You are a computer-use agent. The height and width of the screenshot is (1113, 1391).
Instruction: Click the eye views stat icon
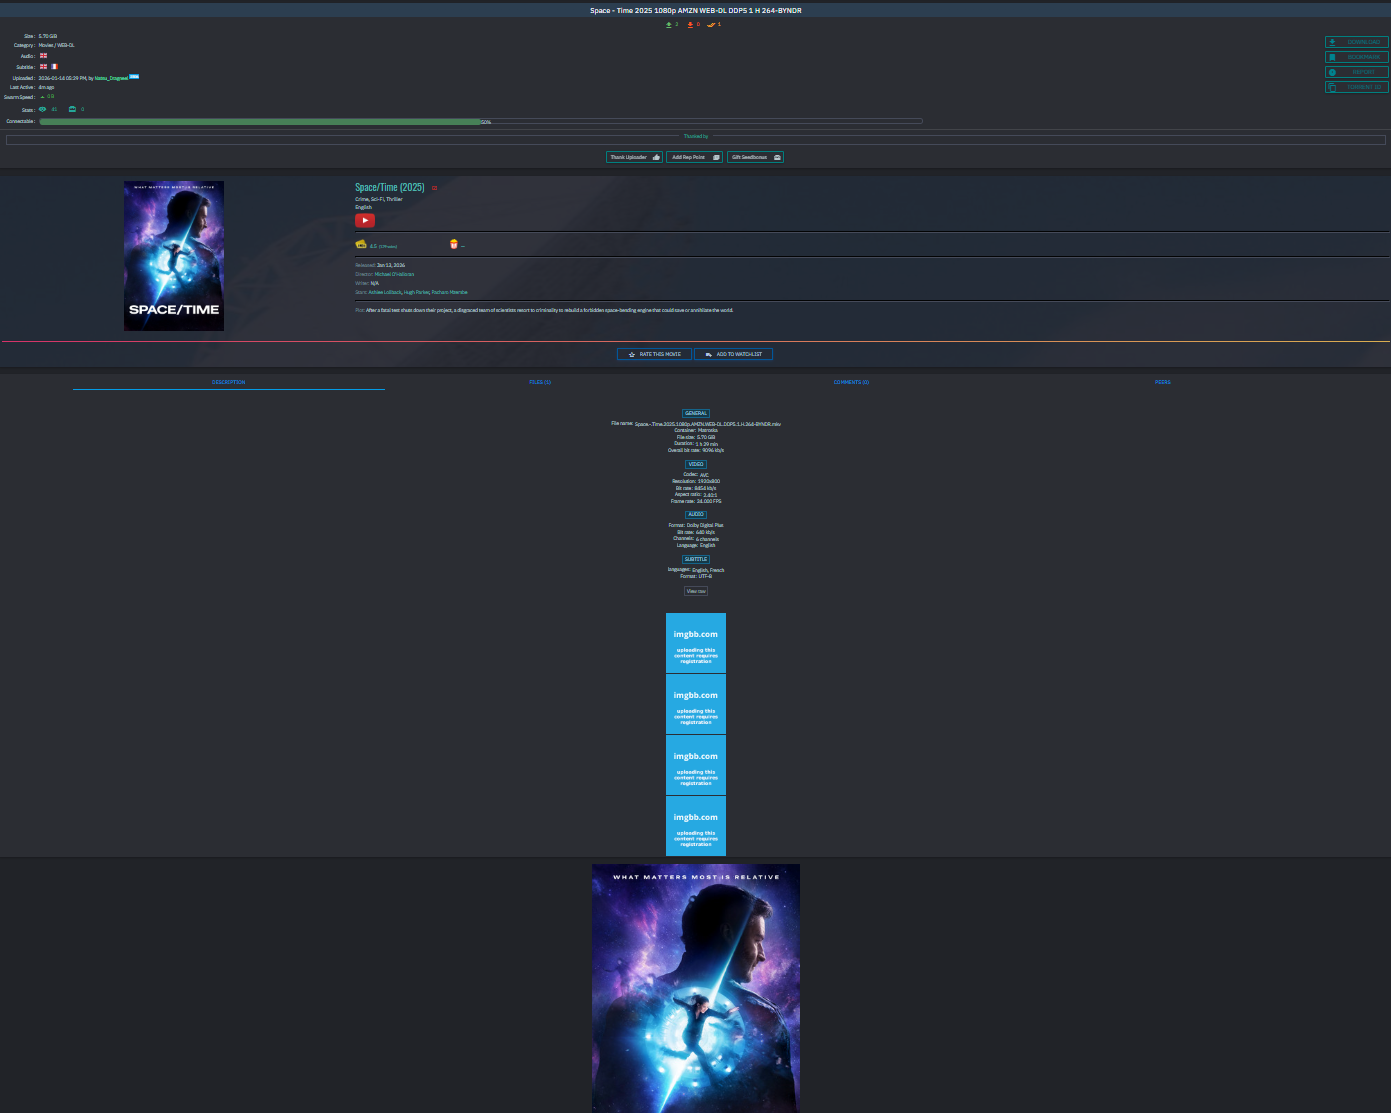(x=43, y=109)
